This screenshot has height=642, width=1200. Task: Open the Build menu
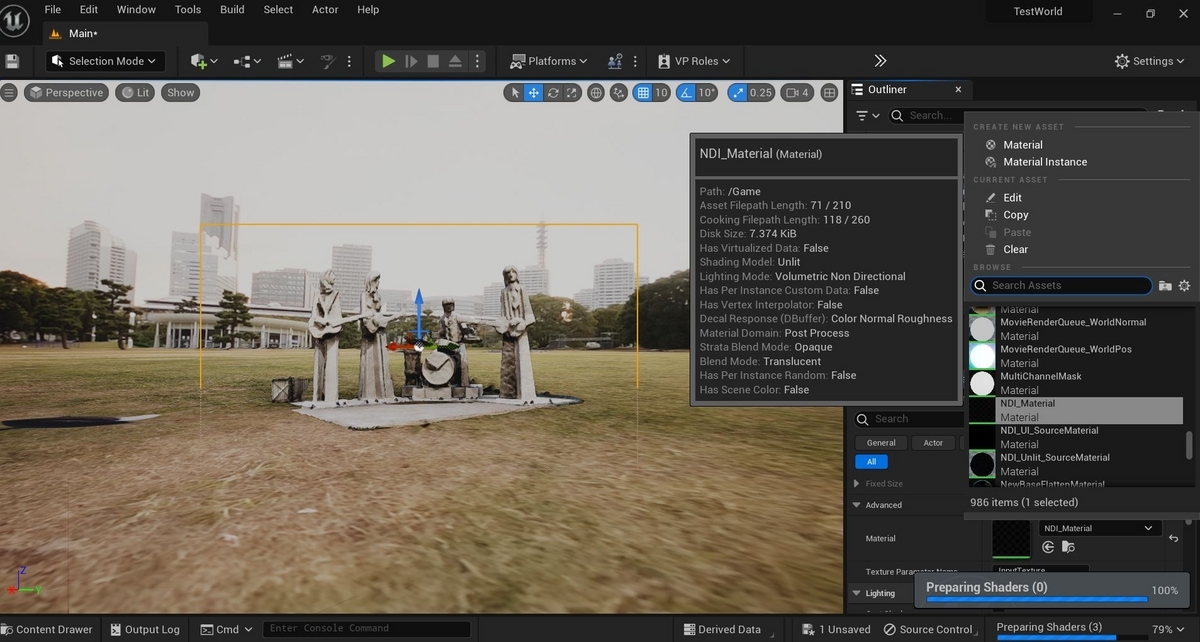(232, 9)
